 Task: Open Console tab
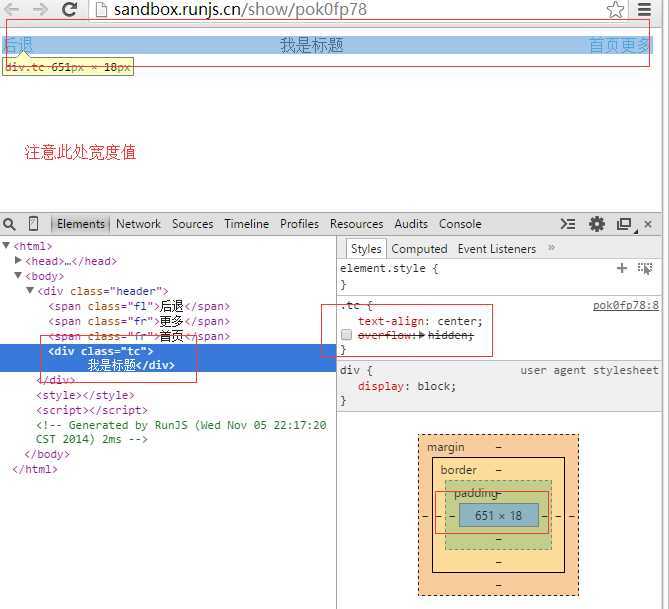pyautogui.click(x=460, y=224)
